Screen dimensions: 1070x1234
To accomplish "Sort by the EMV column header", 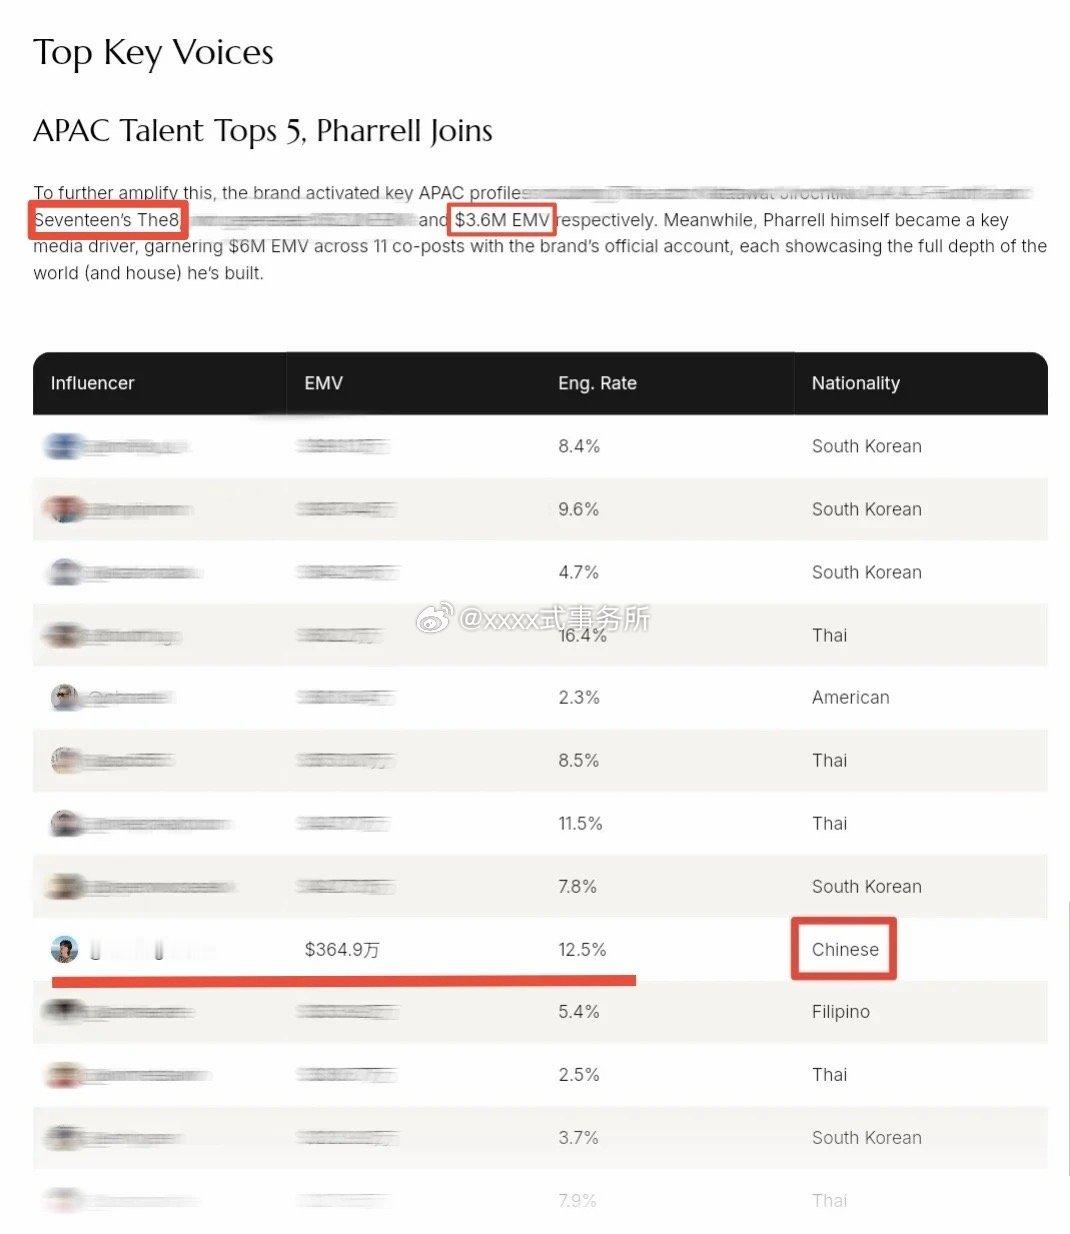I will pos(323,383).
